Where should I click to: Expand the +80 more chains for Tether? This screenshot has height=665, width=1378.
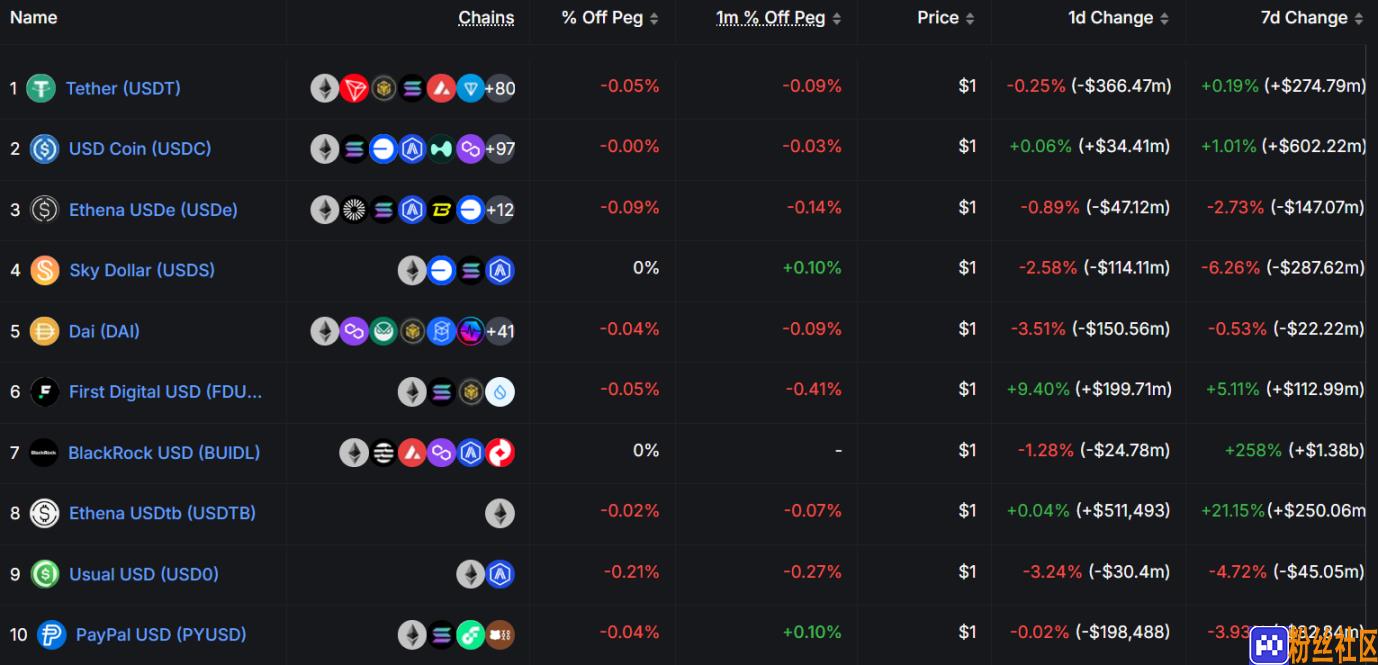[500, 89]
